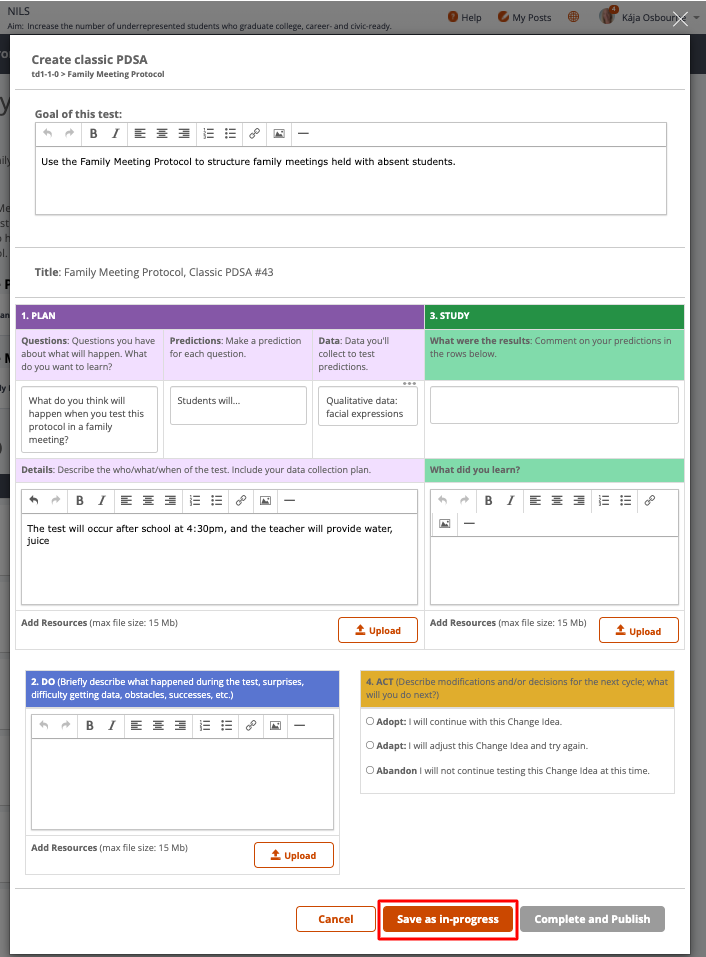
Task: Insert image in DO section editor toolbar
Action: (x=275, y=726)
